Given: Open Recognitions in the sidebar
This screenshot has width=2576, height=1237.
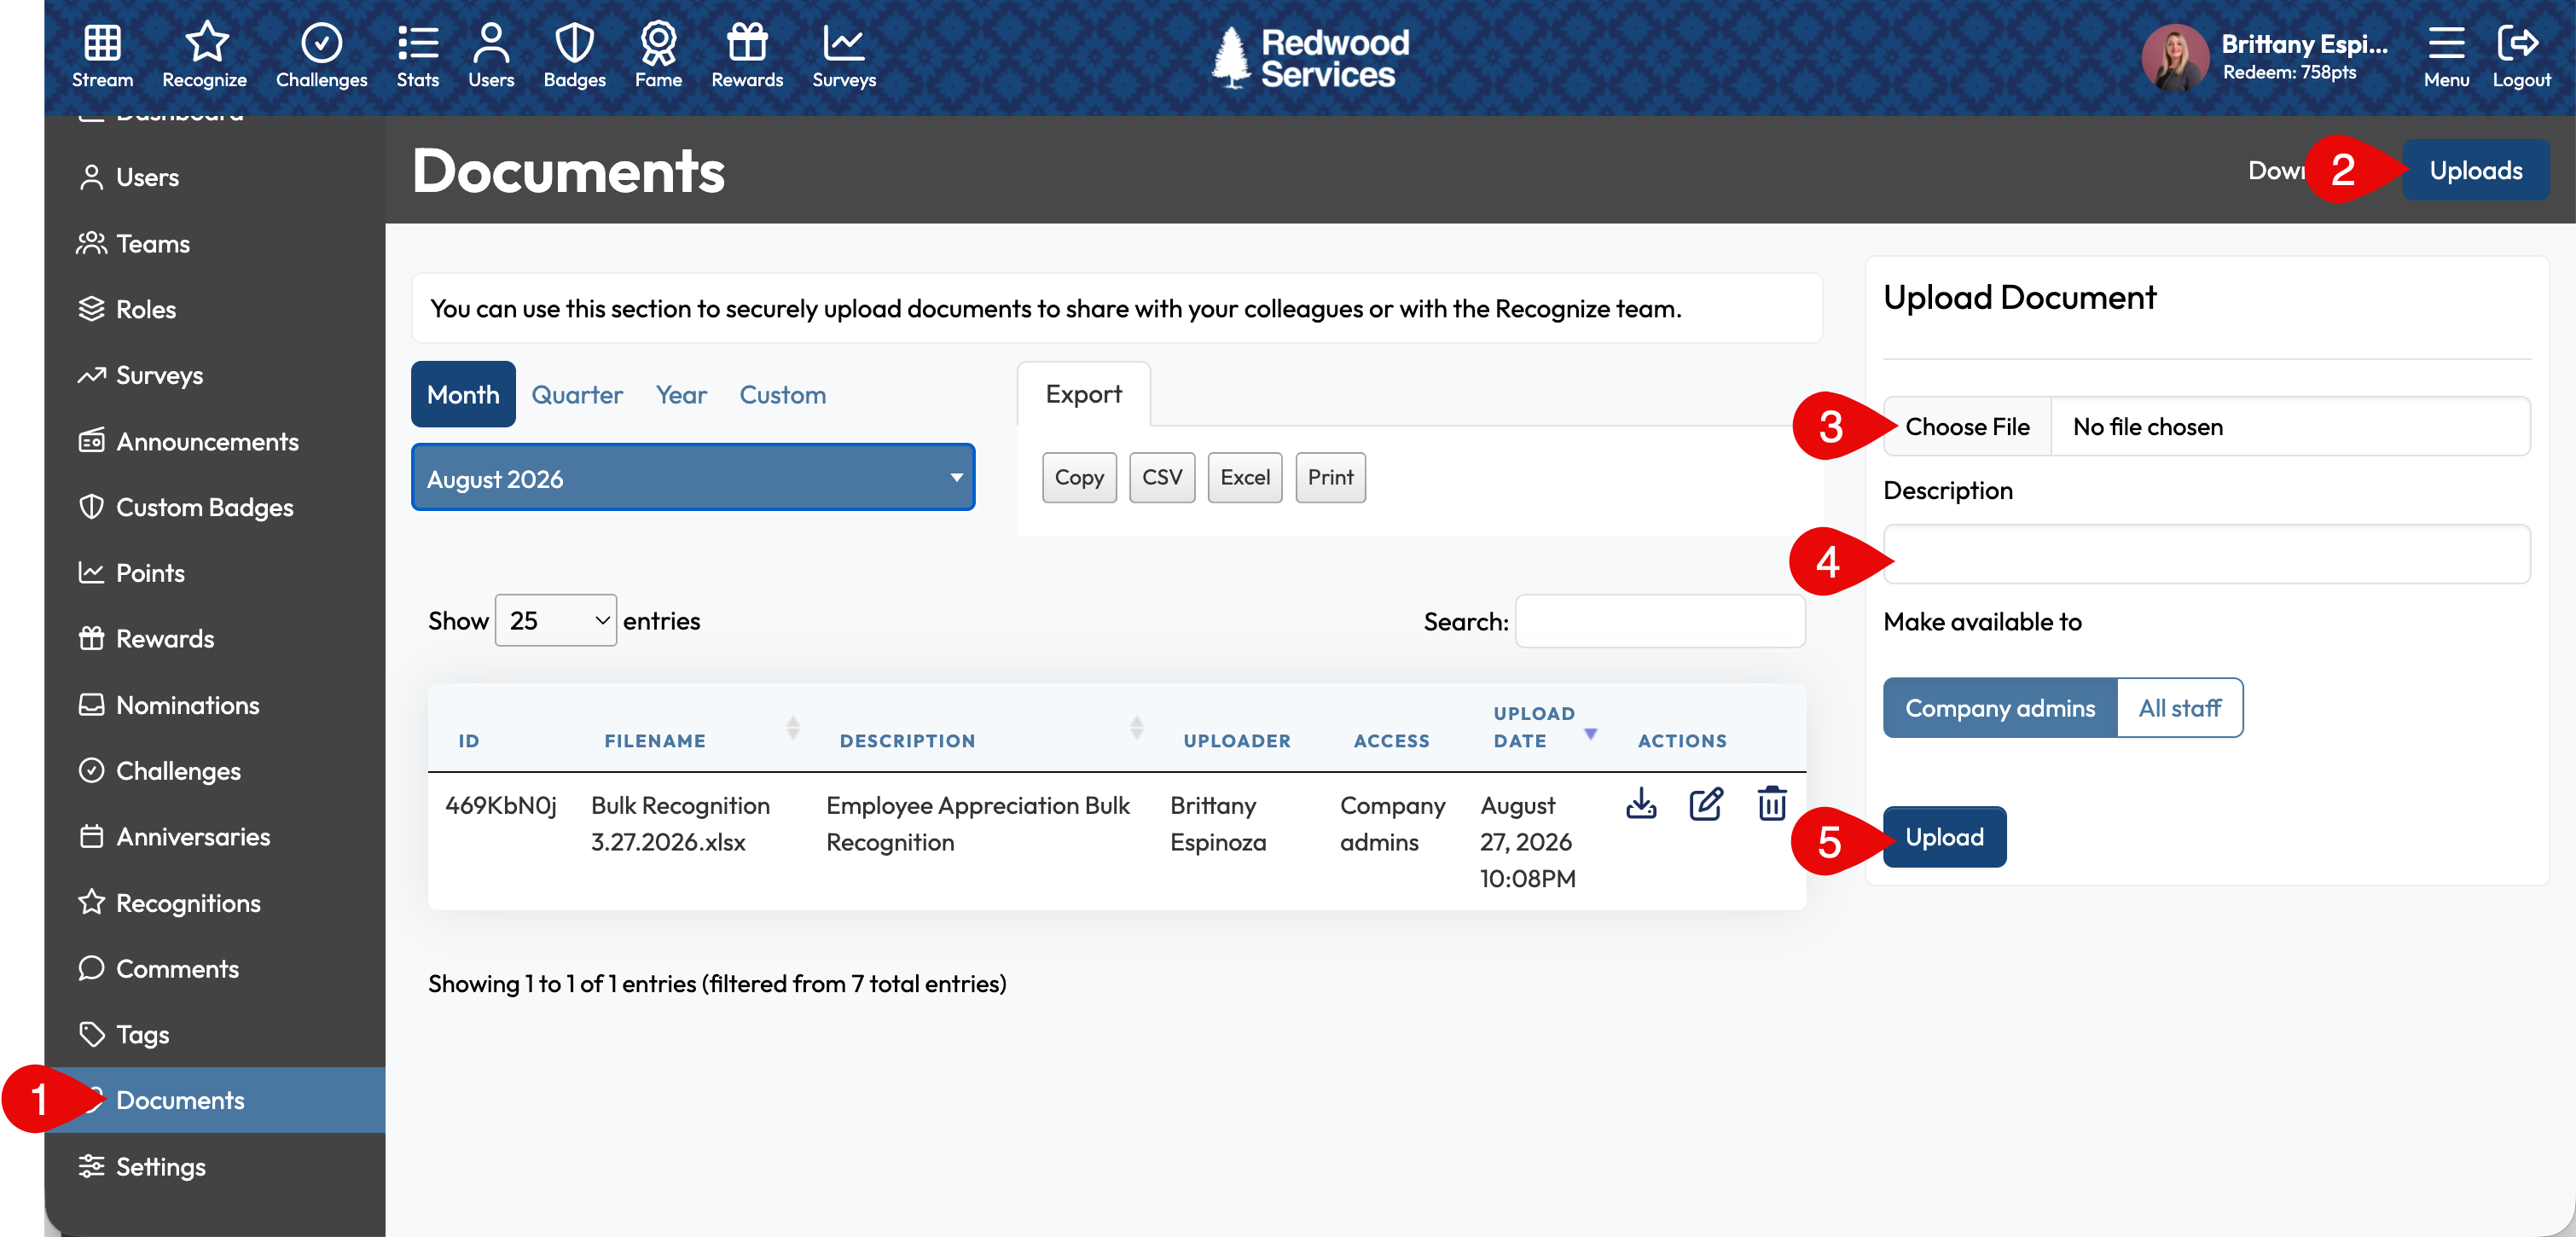Looking at the screenshot, I should [215, 903].
